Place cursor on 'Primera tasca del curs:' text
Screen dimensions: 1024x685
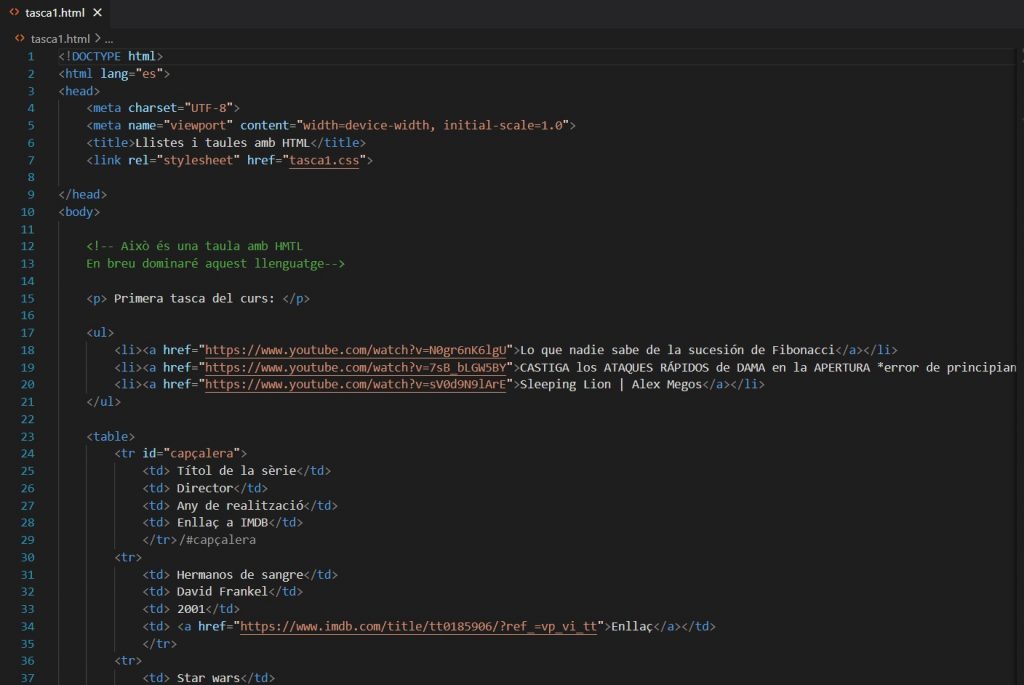pos(194,298)
